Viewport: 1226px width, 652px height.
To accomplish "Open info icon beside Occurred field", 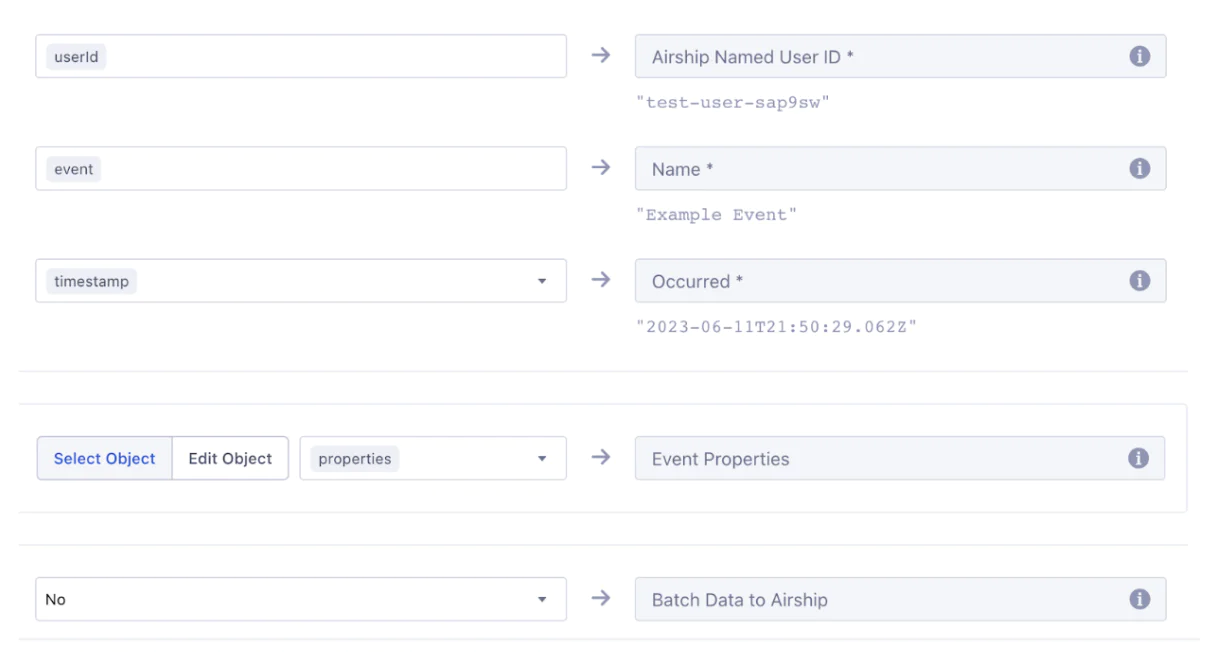I will pyautogui.click(x=1139, y=281).
